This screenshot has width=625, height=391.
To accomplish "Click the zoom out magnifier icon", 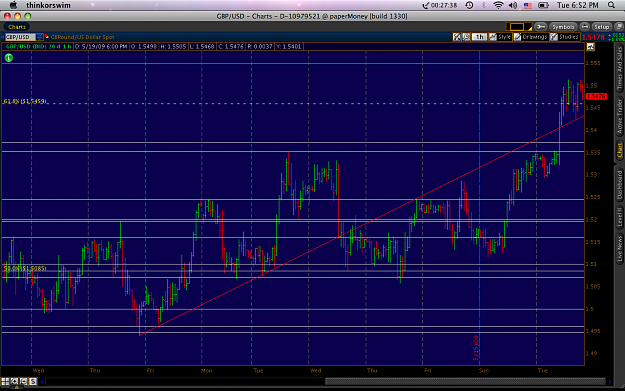I will tap(24, 381).
